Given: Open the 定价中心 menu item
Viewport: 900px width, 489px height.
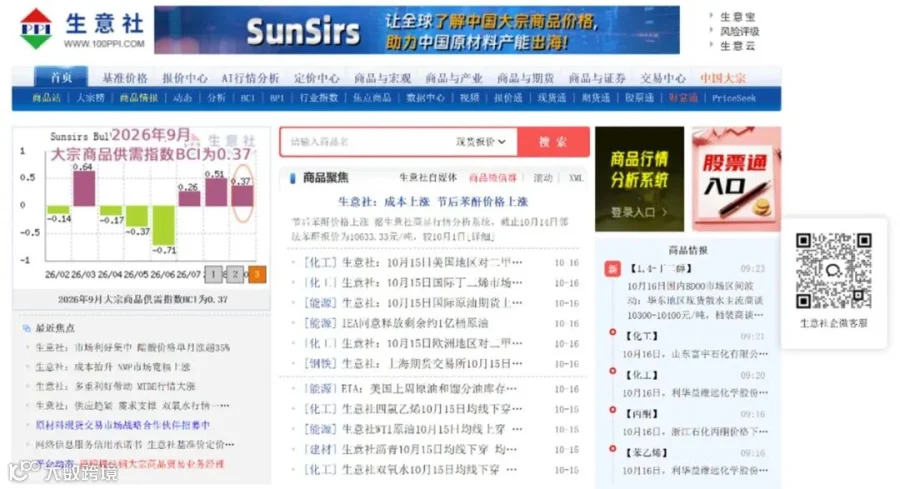Looking at the screenshot, I should tap(316, 78).
